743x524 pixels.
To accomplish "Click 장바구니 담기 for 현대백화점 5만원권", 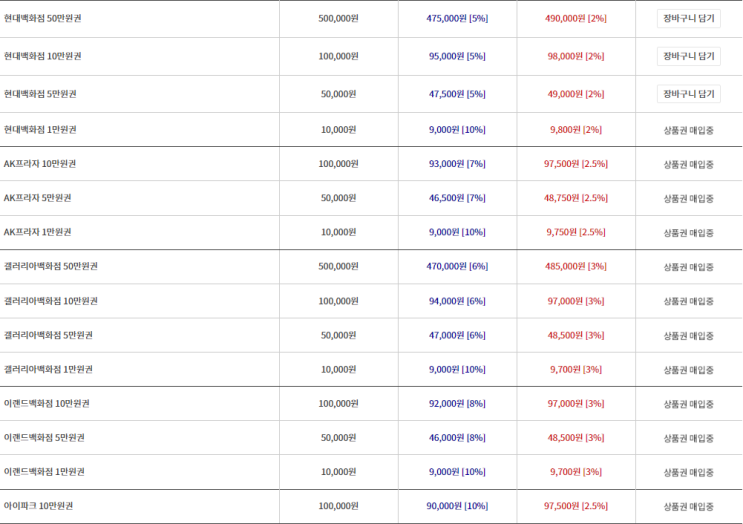I will [688, 94].
